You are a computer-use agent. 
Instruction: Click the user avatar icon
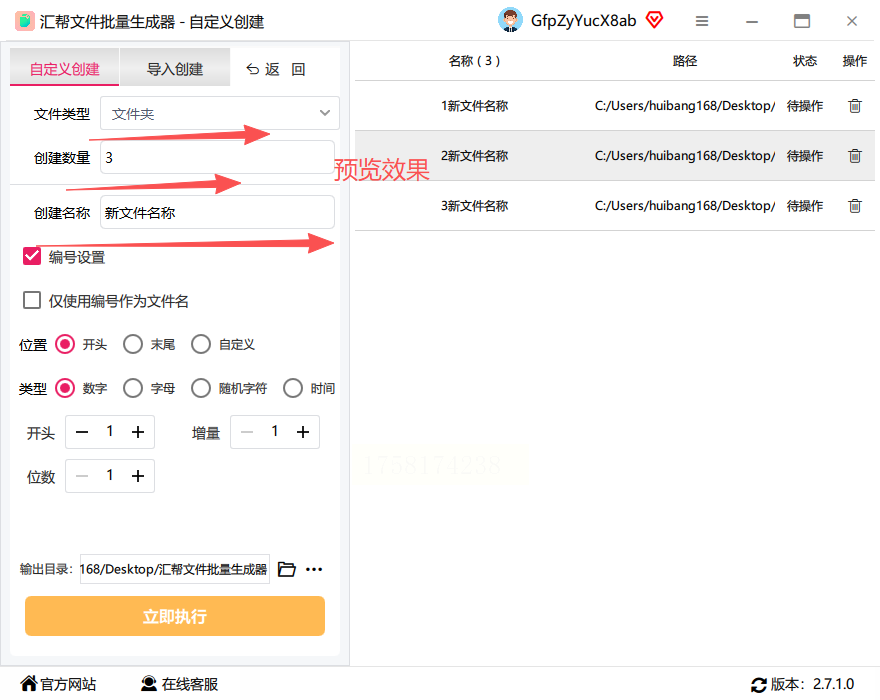[510, 21]
